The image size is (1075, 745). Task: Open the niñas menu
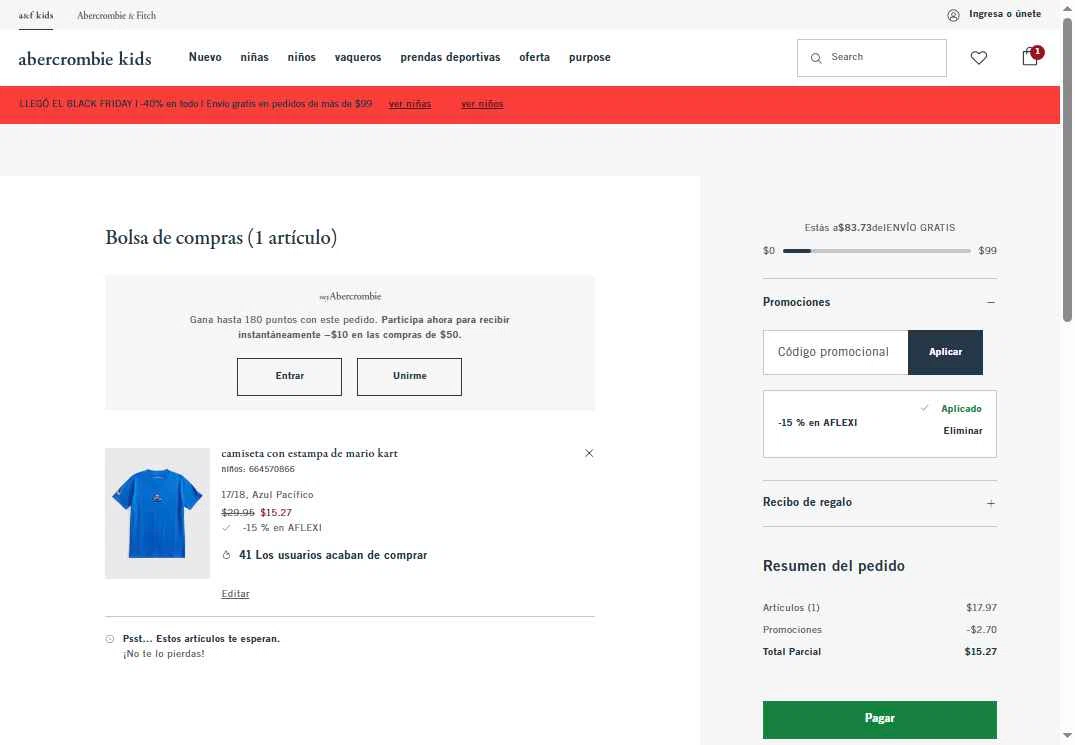click(254, 57)
